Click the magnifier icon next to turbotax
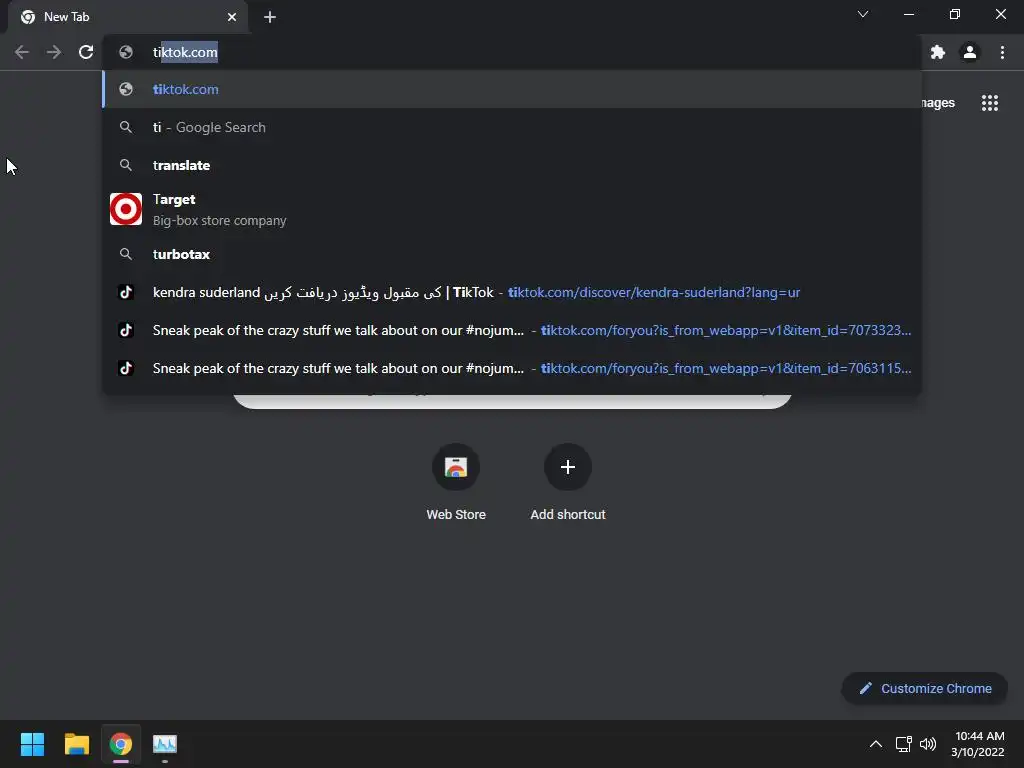Screen dimensions: 1024x768 tap(126, 254)
